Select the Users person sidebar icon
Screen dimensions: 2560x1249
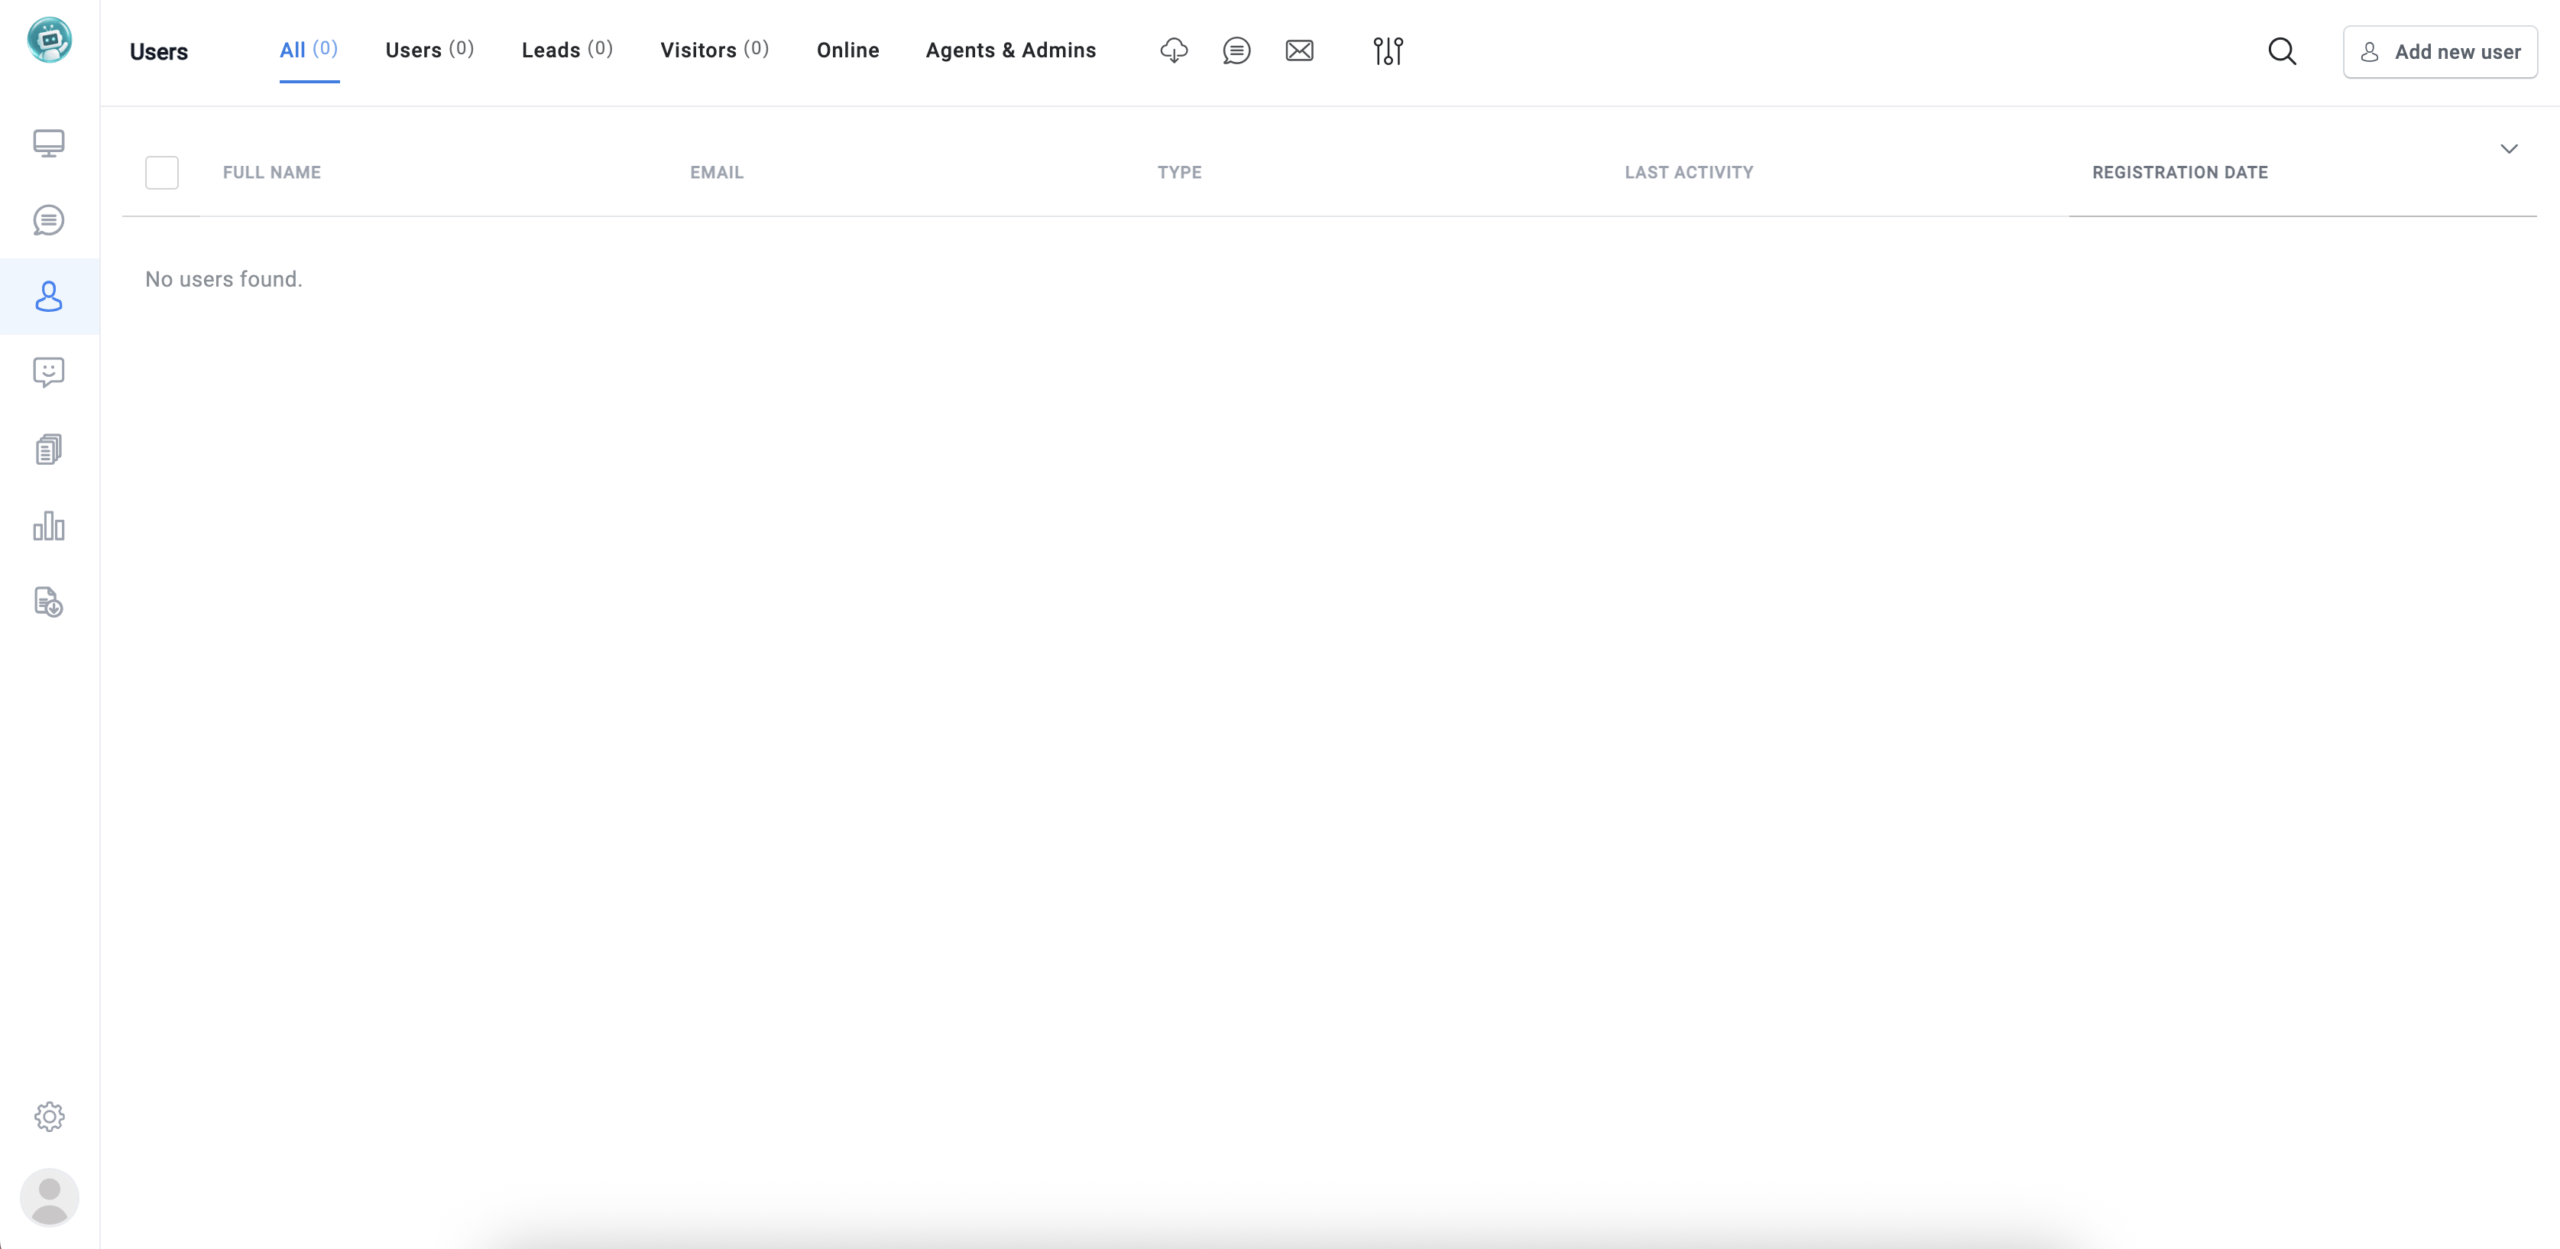(49, 297)
